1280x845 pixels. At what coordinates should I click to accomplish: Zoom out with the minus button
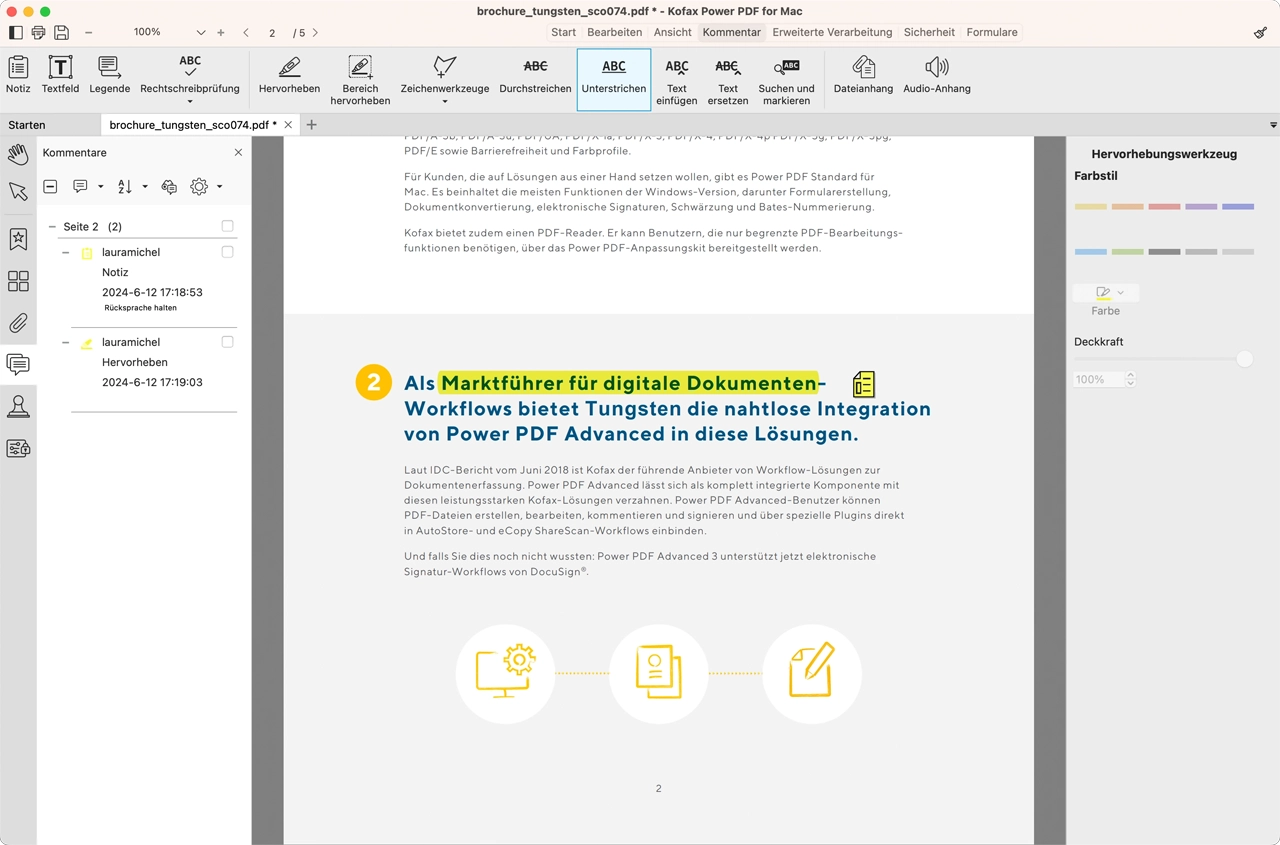(88, 32)
